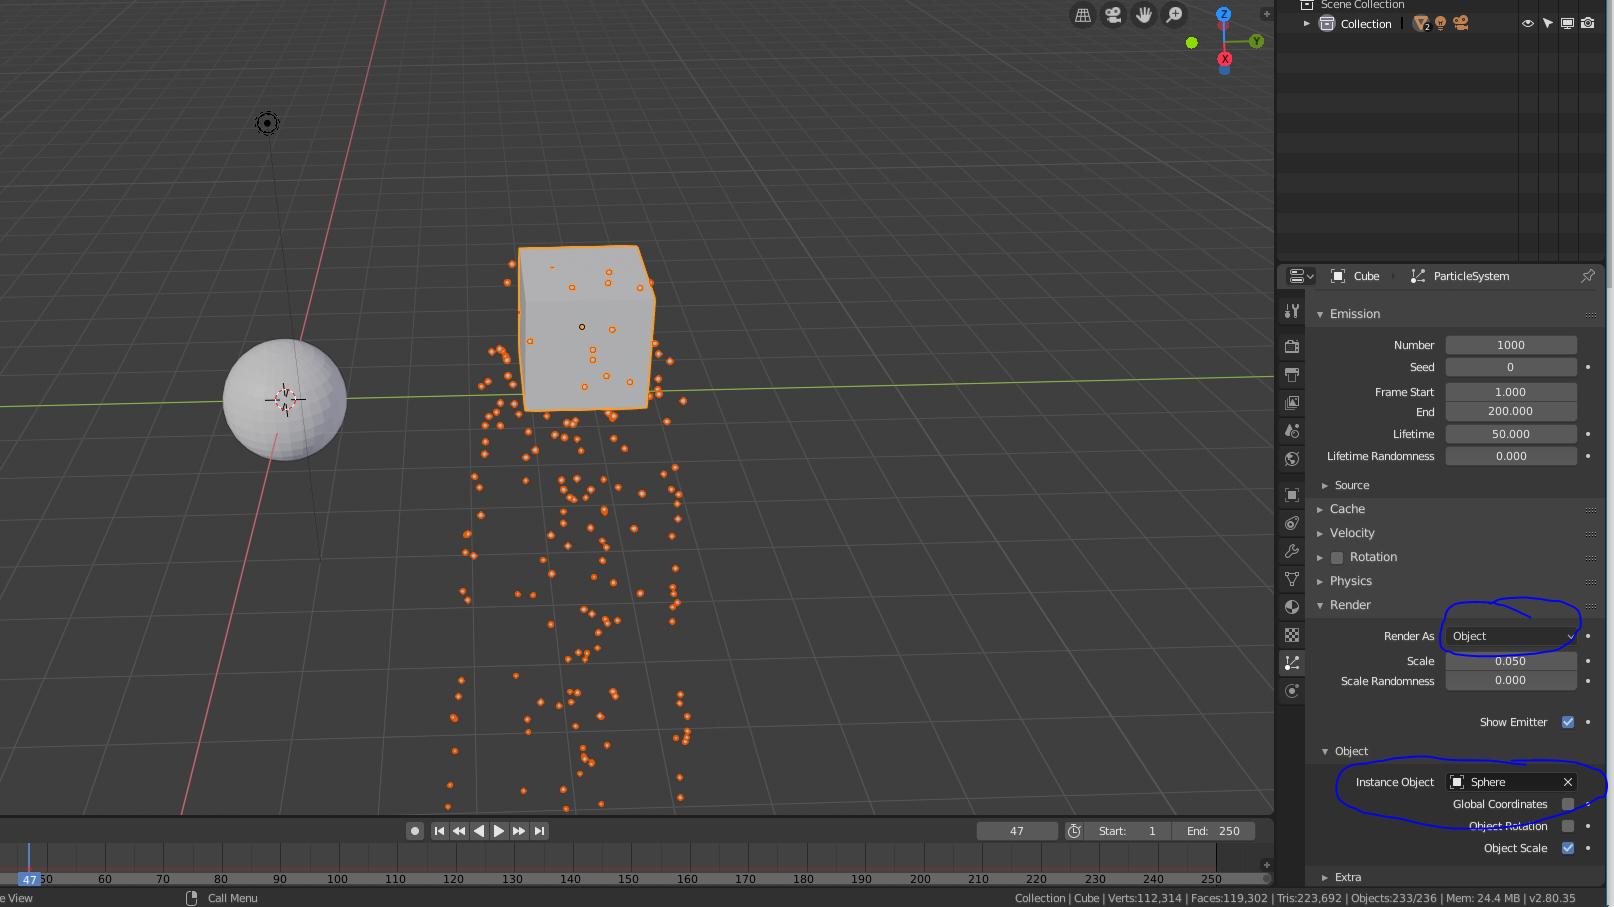Image resolution: width=1614 pixels, height=907 pixels.
Task: Uncheck the Object Scale checkbox
Action: pos(1568,848)
